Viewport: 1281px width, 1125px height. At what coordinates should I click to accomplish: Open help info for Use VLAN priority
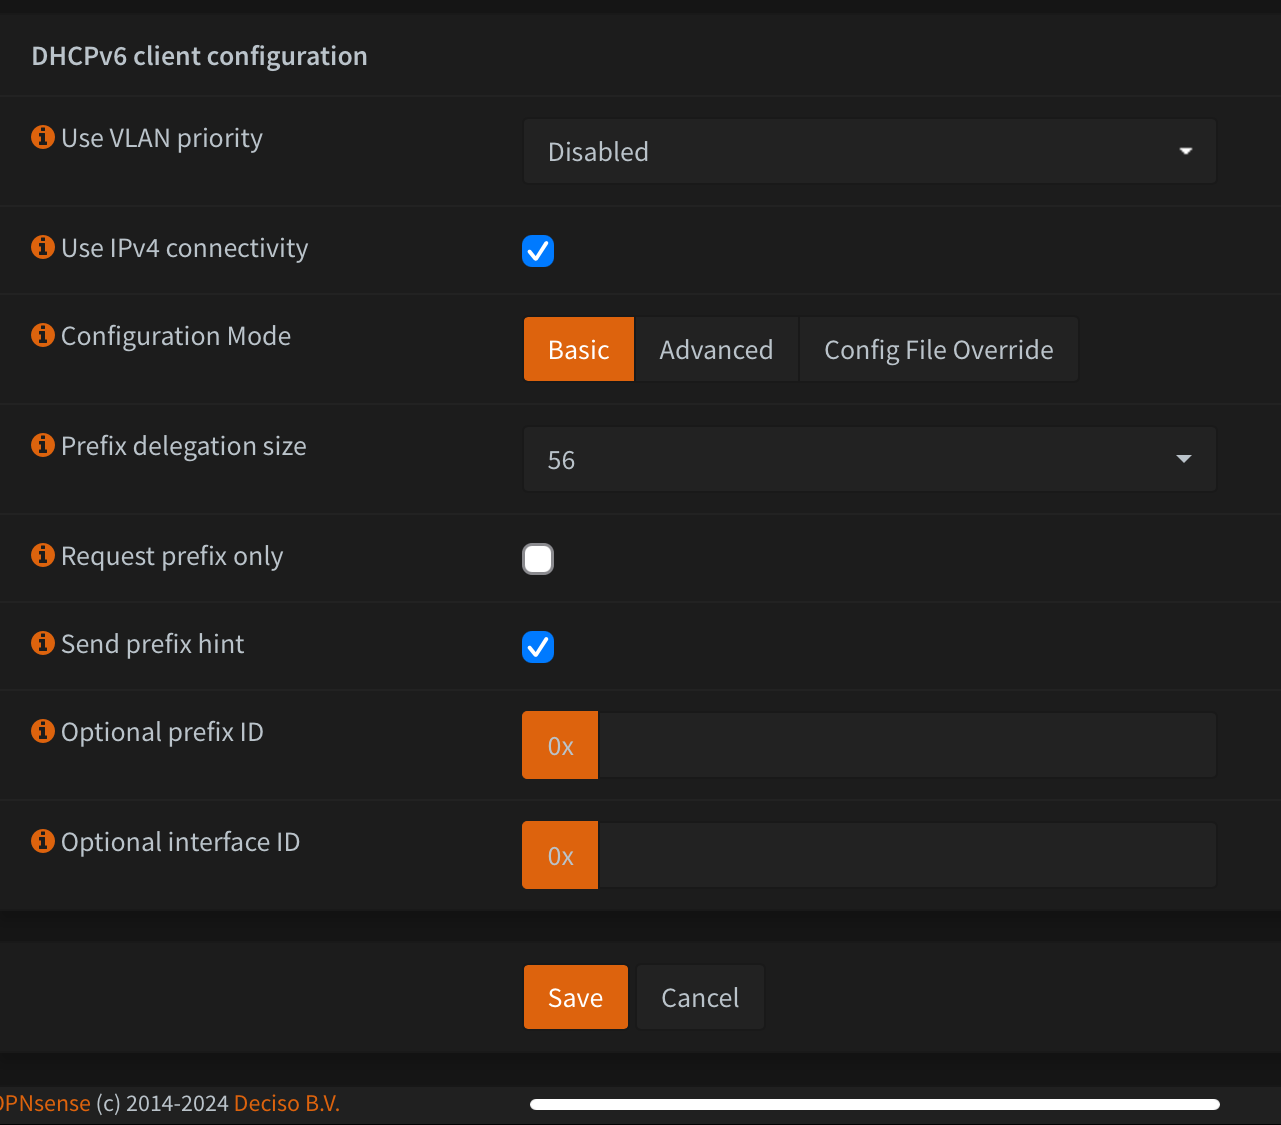coord(43,137)
